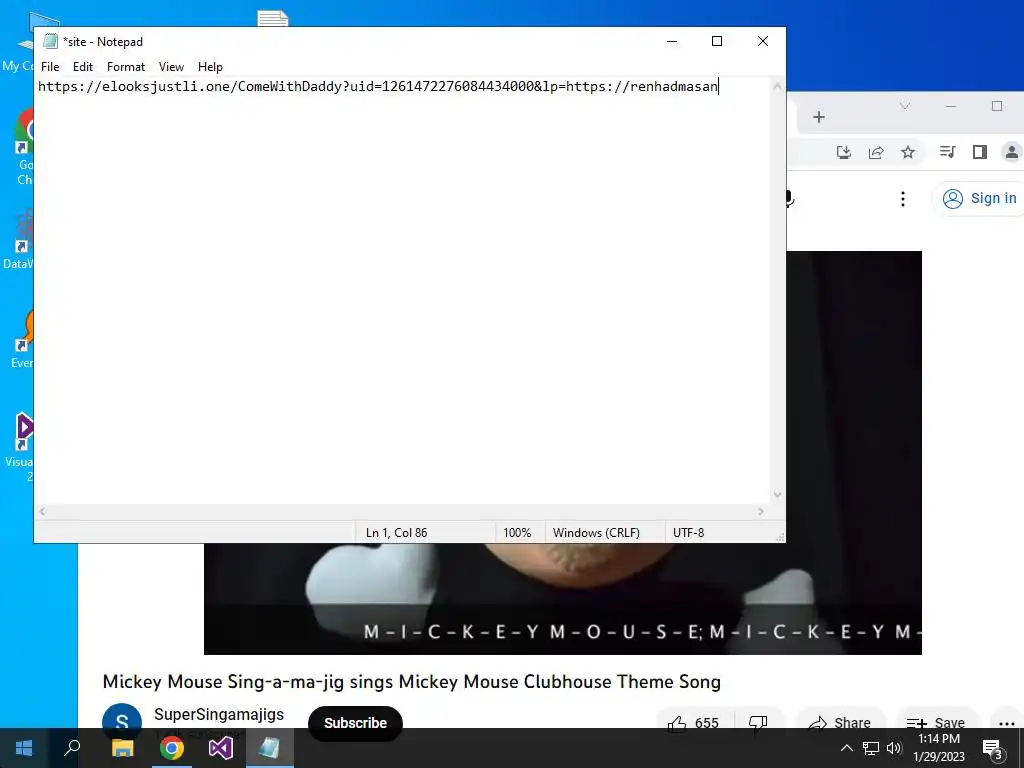1024x768 pixels.
Task: Open the notification center icon
Action: [992, 749]
